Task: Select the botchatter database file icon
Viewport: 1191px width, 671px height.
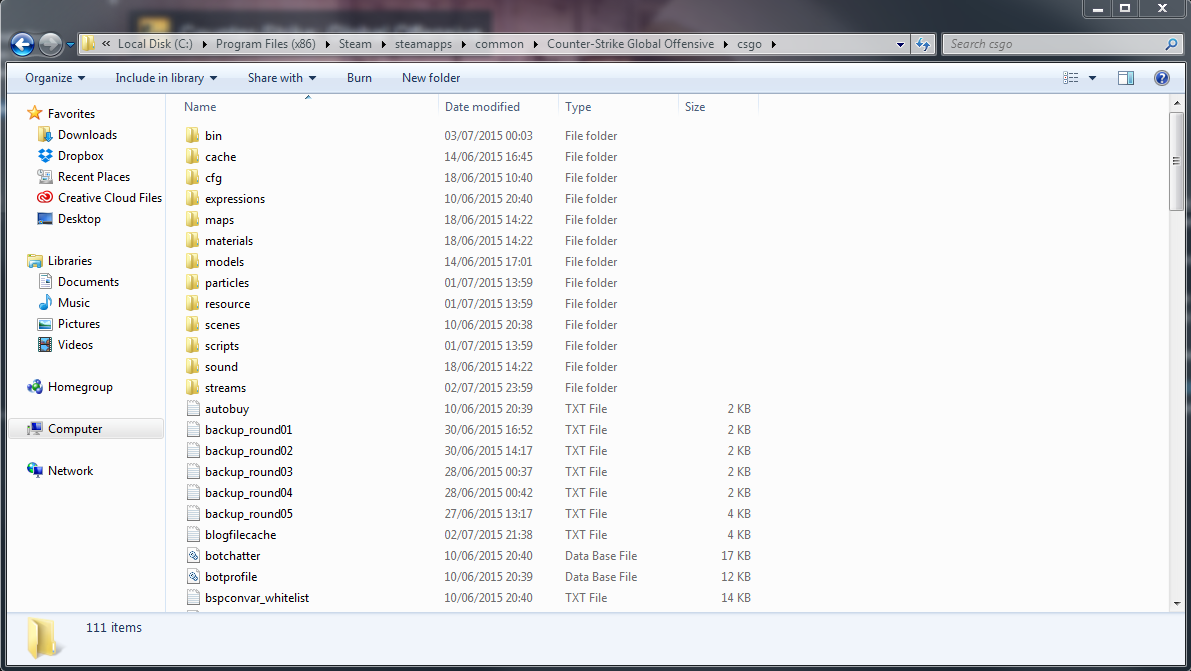Action: click(193, 555)
